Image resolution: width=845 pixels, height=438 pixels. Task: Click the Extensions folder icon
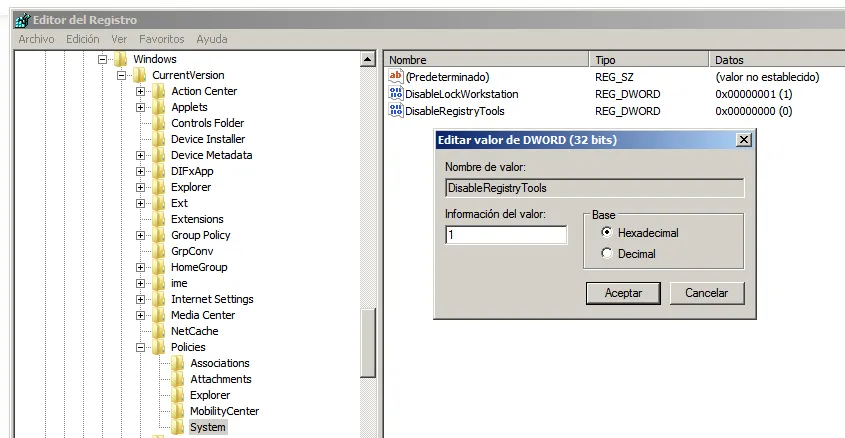[x=158, y=219]
